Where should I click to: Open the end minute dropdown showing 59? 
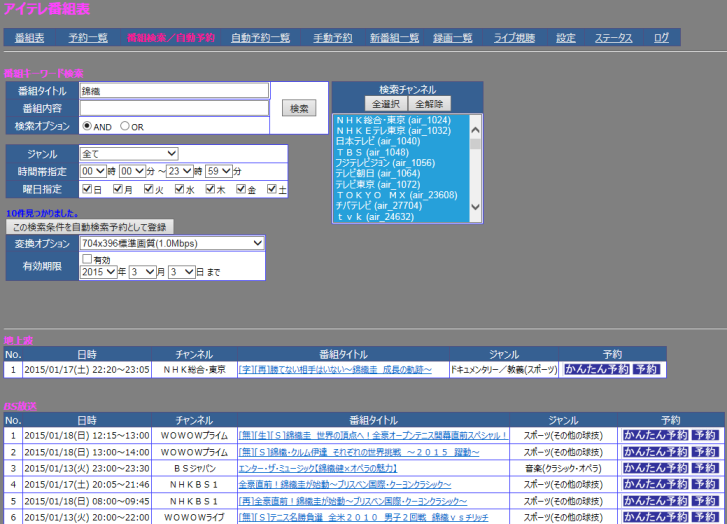pyautogui.click(x=219, y=171)
